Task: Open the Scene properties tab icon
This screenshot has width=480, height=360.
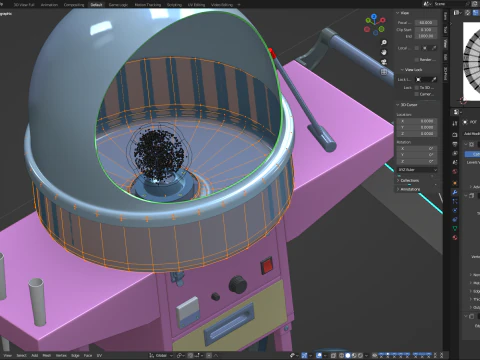Action: point(455,162)
